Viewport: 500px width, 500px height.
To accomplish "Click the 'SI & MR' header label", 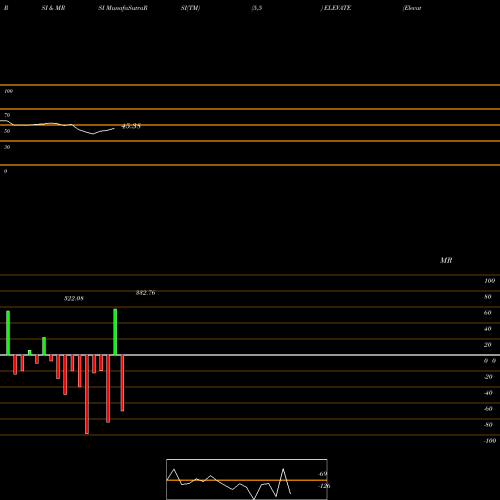I will click(x=53, y=8).
